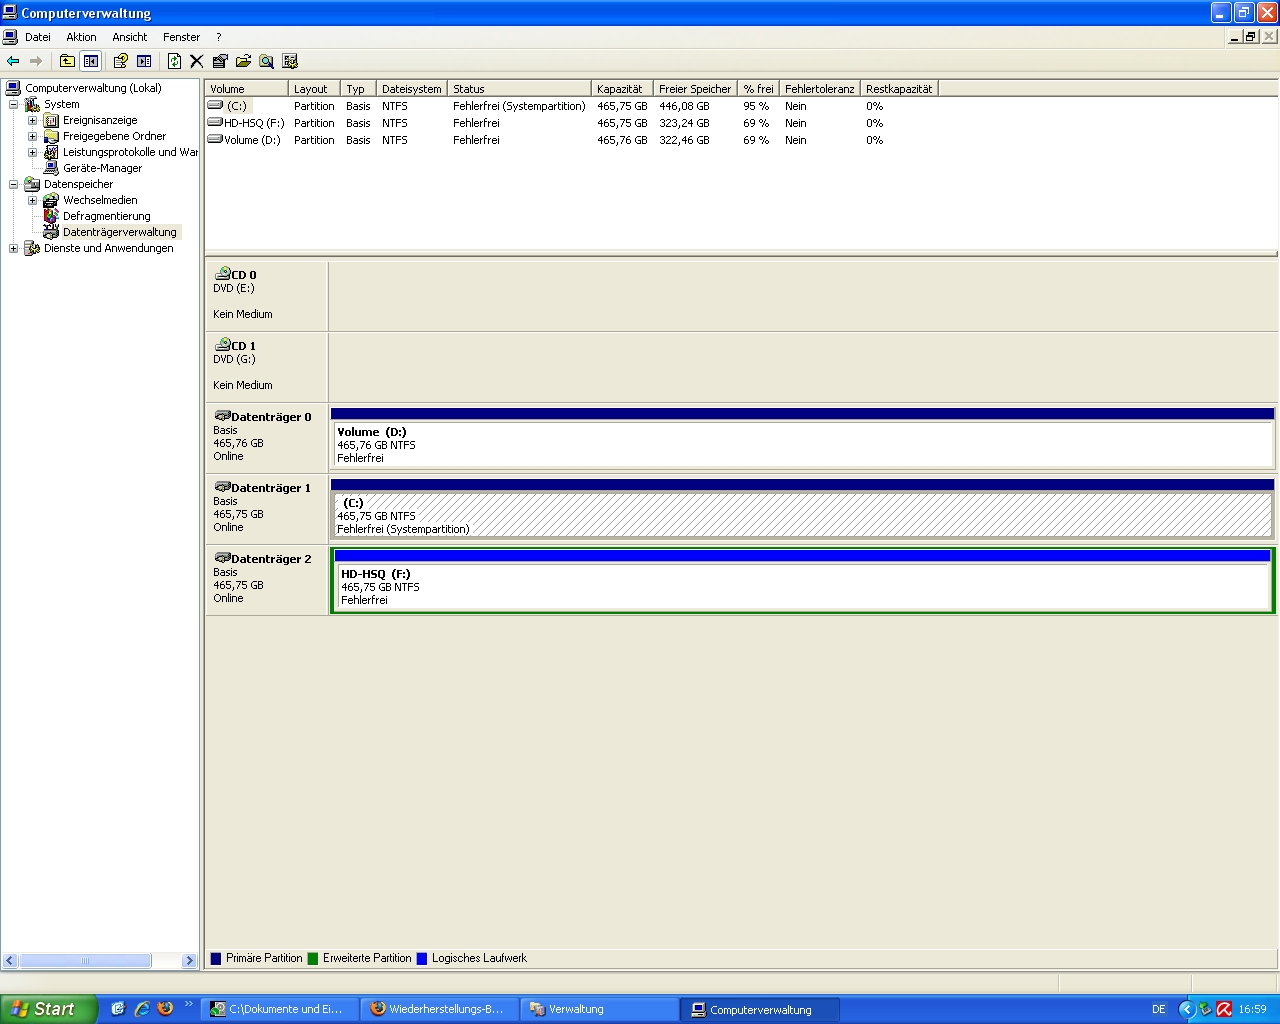Open the ? help menu

[219, 37]
